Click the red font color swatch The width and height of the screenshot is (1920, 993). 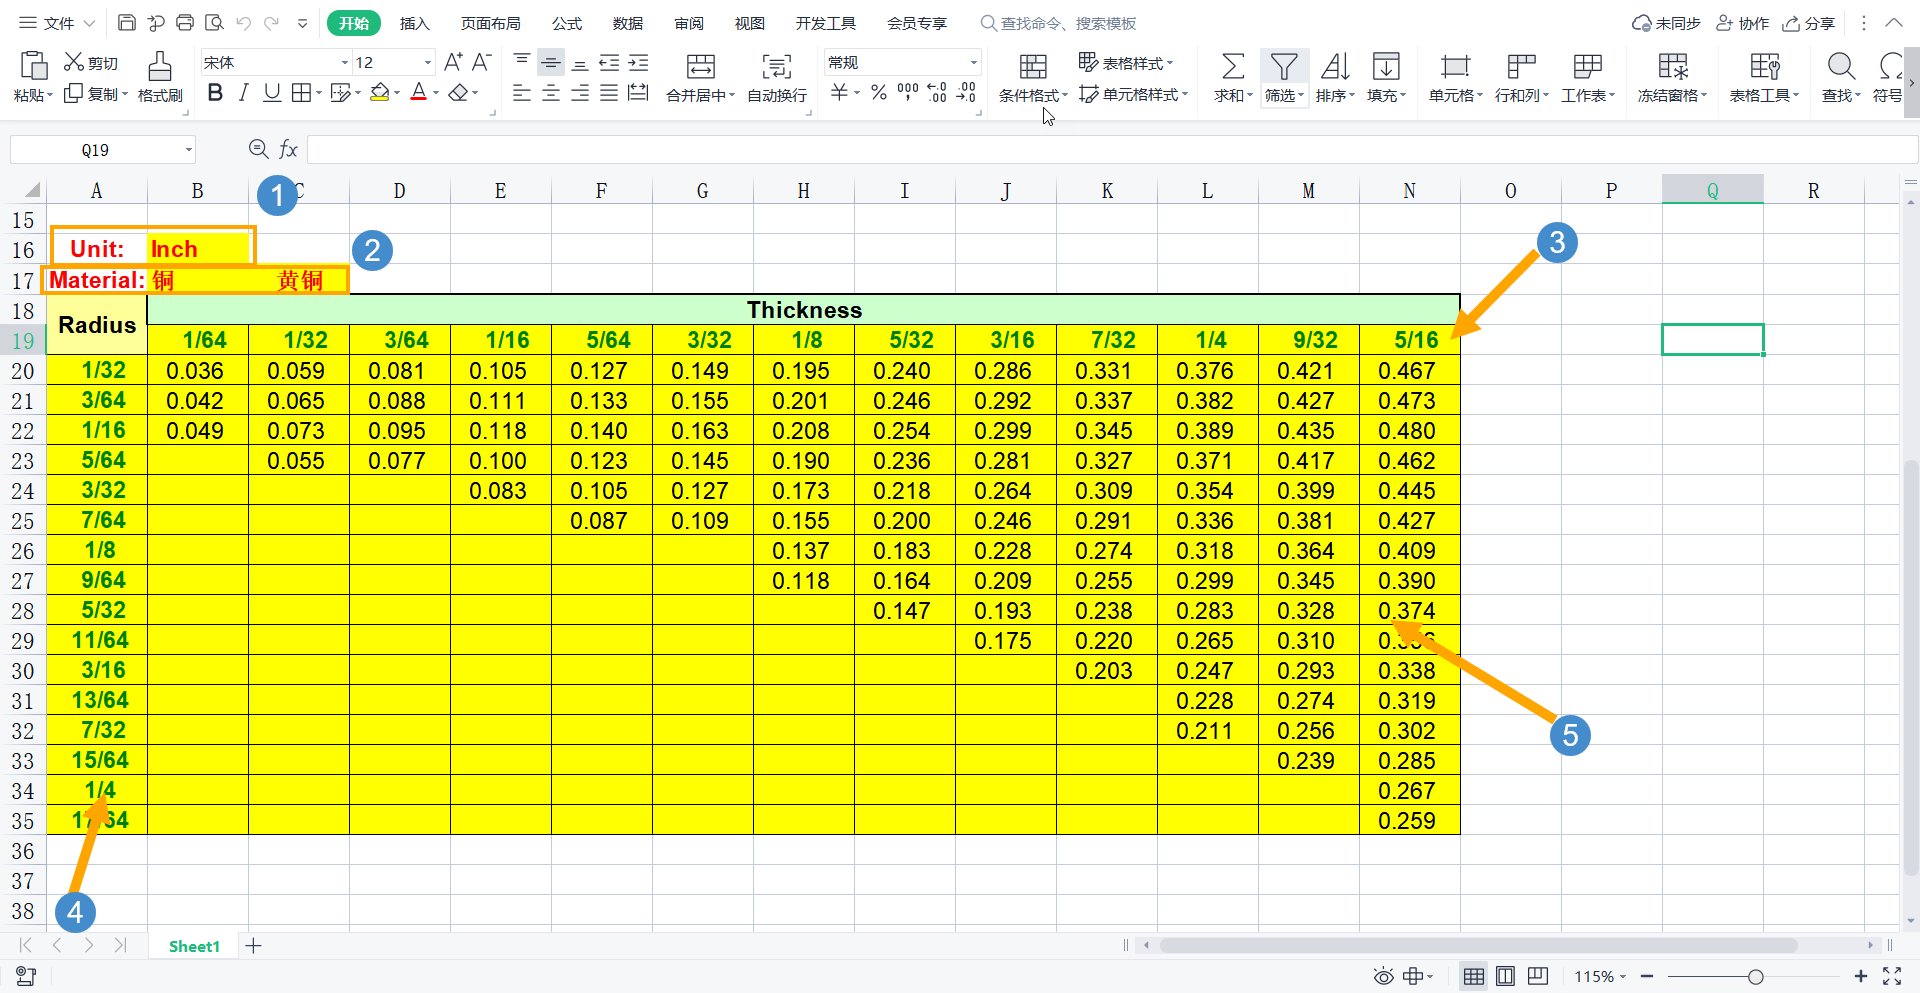coord(419,93)
